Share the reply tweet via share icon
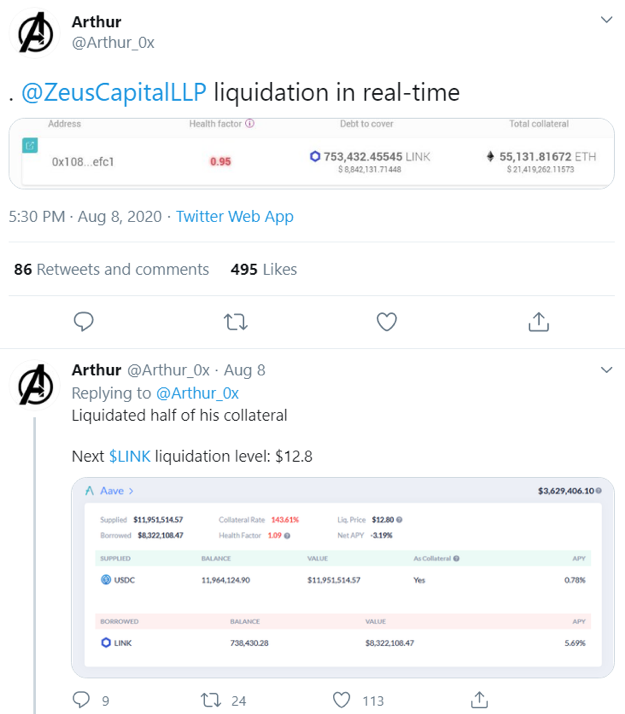The height and width of the screenshot is (714, 625). (x=479, y=700)
